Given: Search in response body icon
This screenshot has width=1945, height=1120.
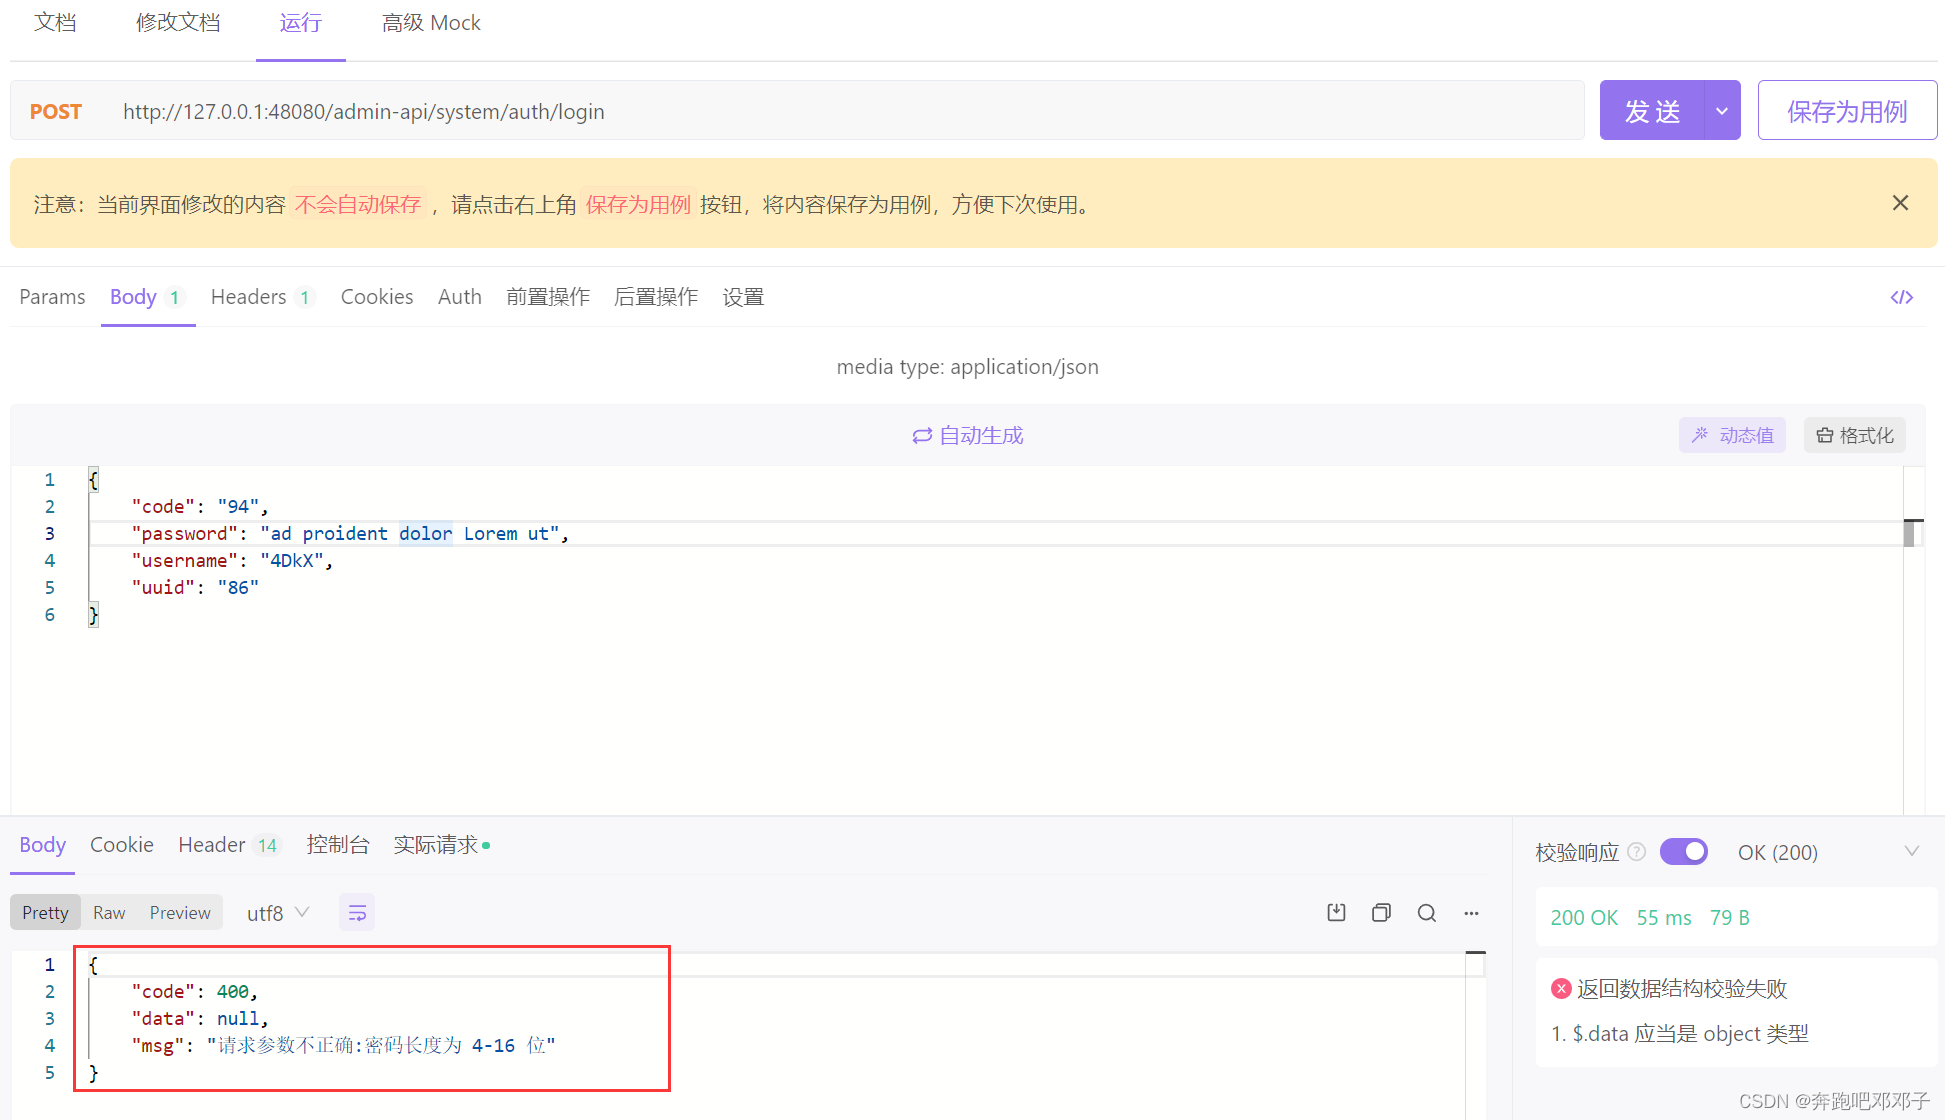Looking at the screenshot, I should point(1427,912).
